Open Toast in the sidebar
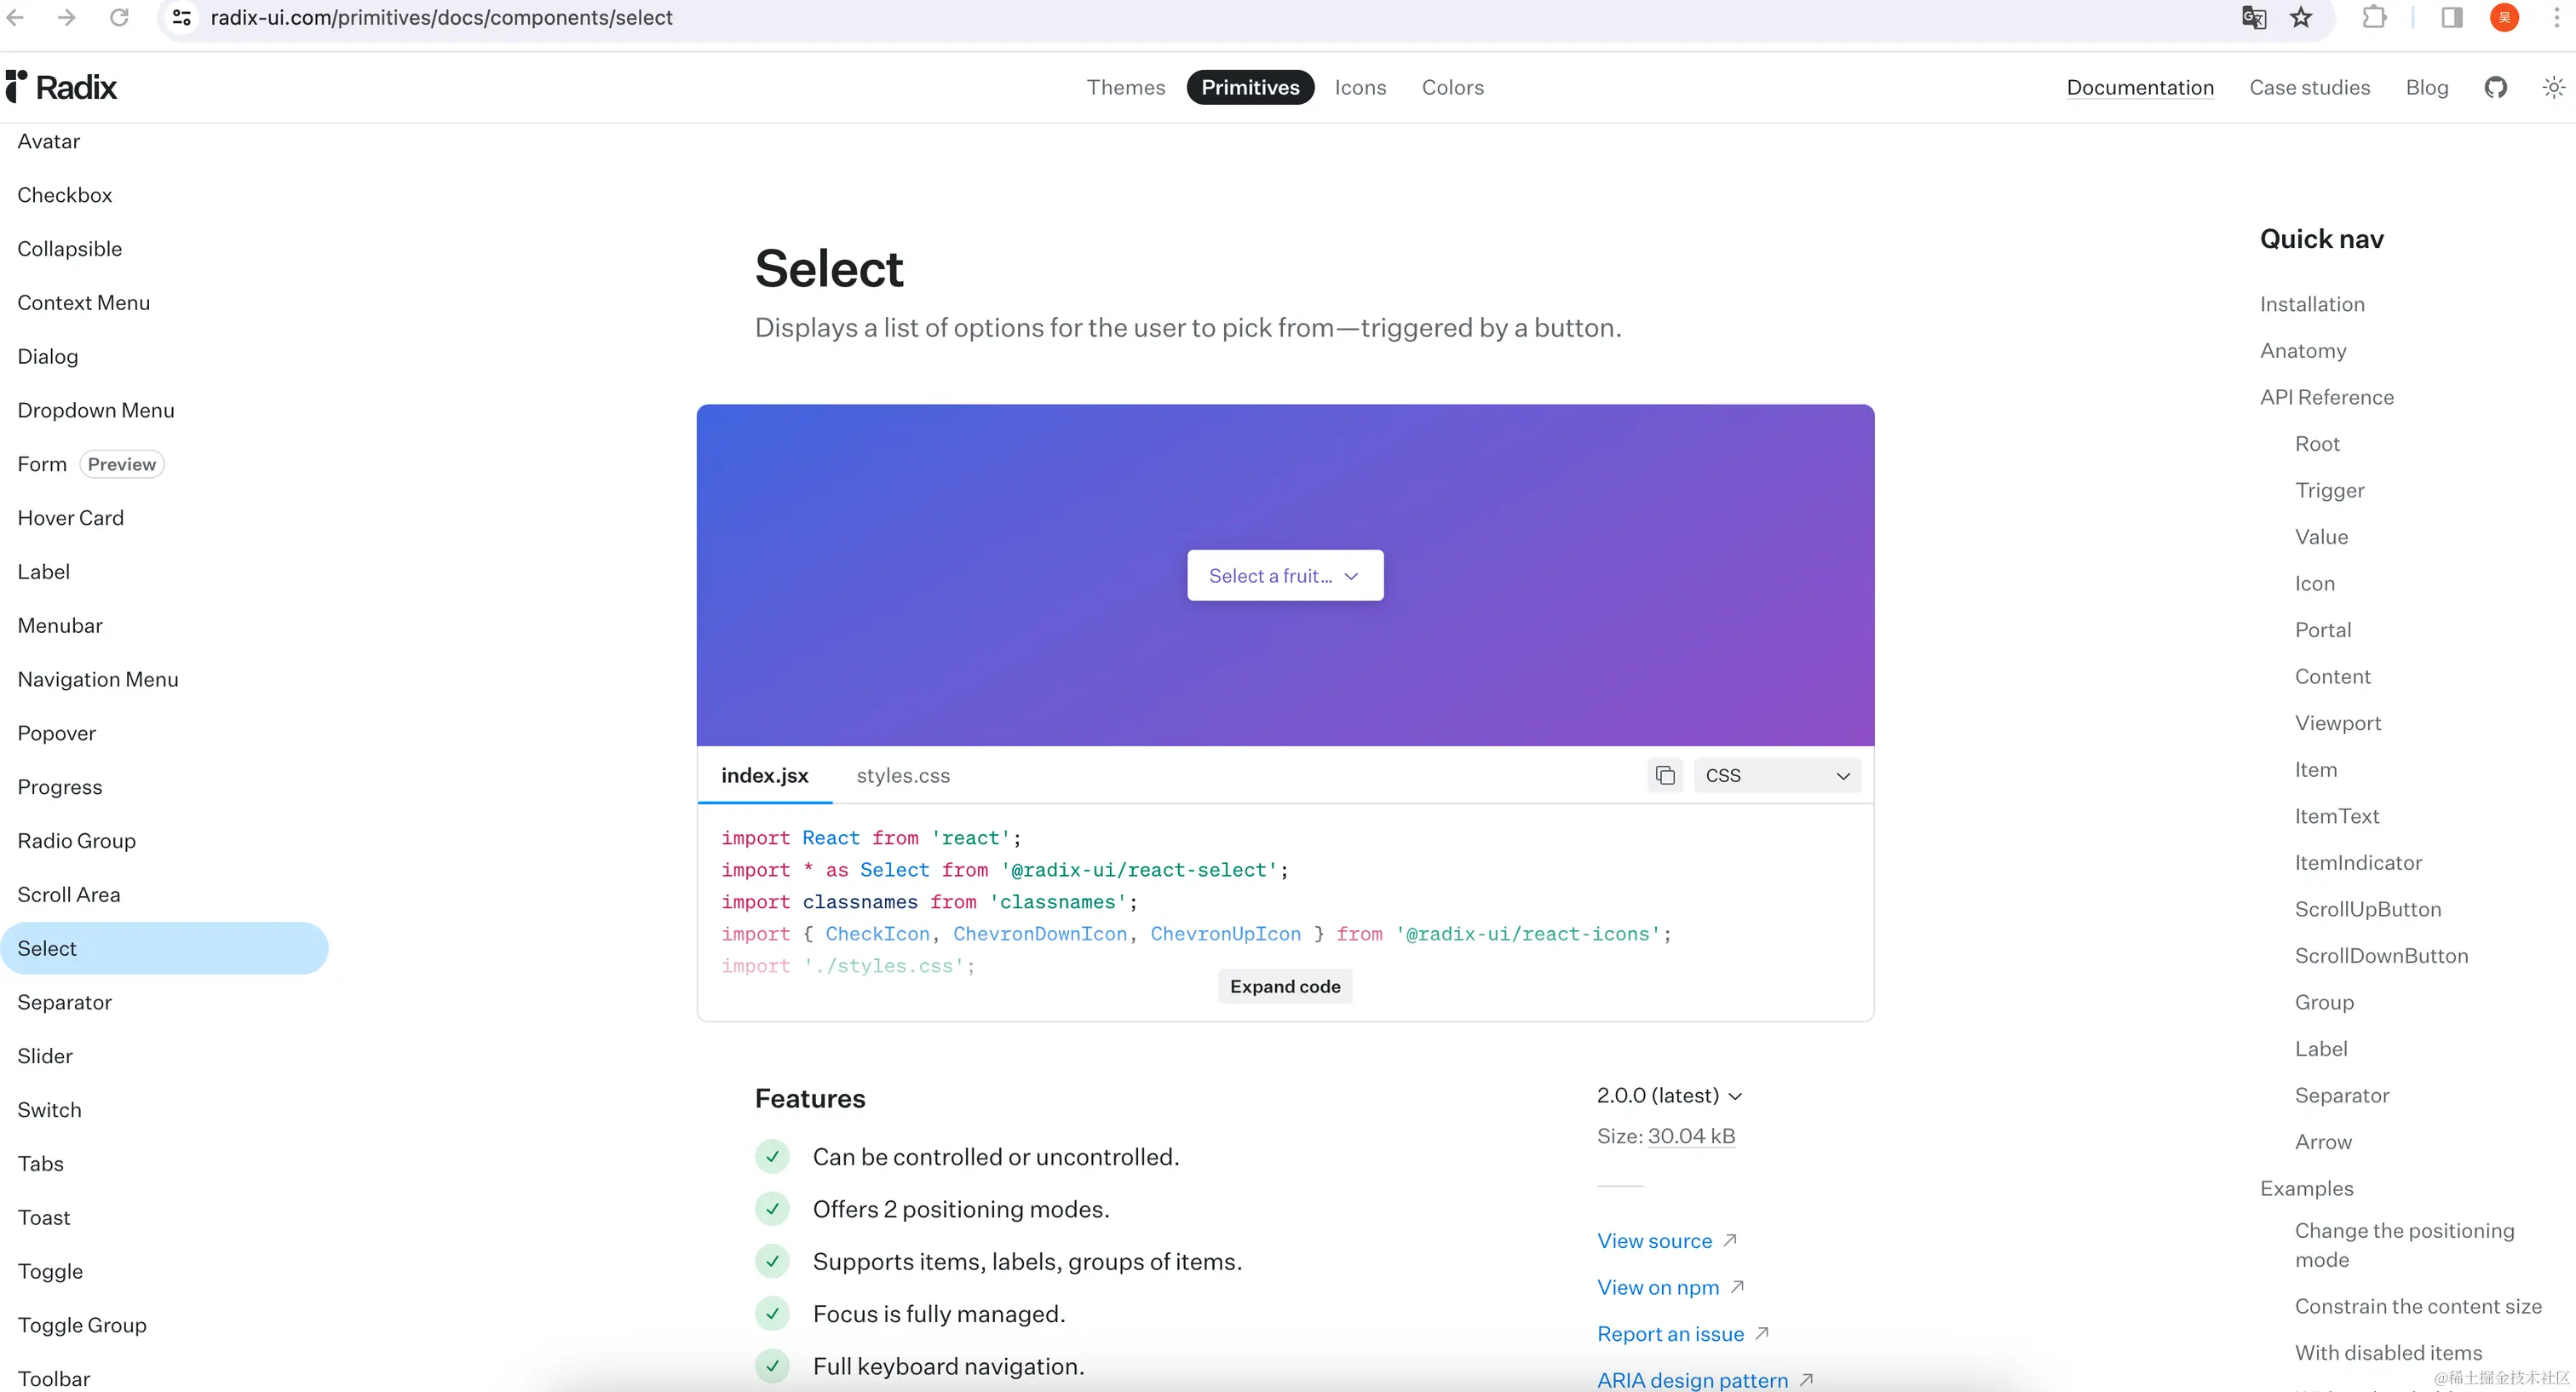 (44, 1217)
